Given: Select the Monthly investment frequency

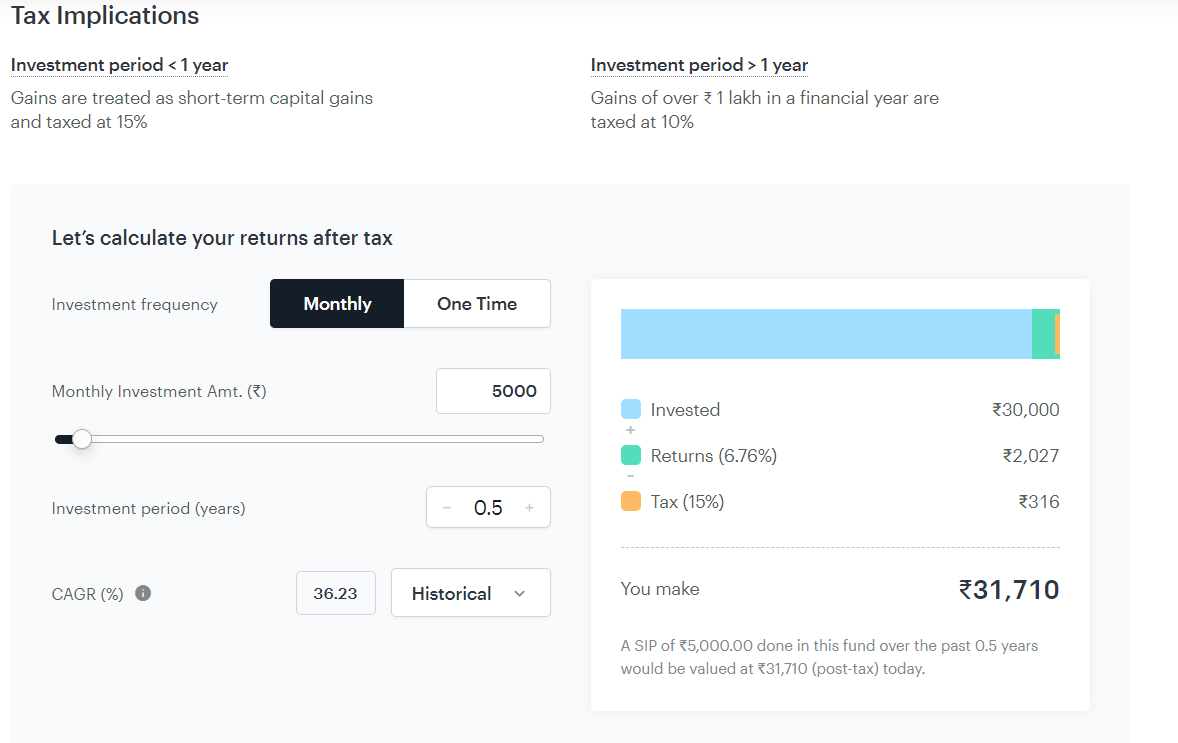Looking at the screenshot, I should coord(337,304).
